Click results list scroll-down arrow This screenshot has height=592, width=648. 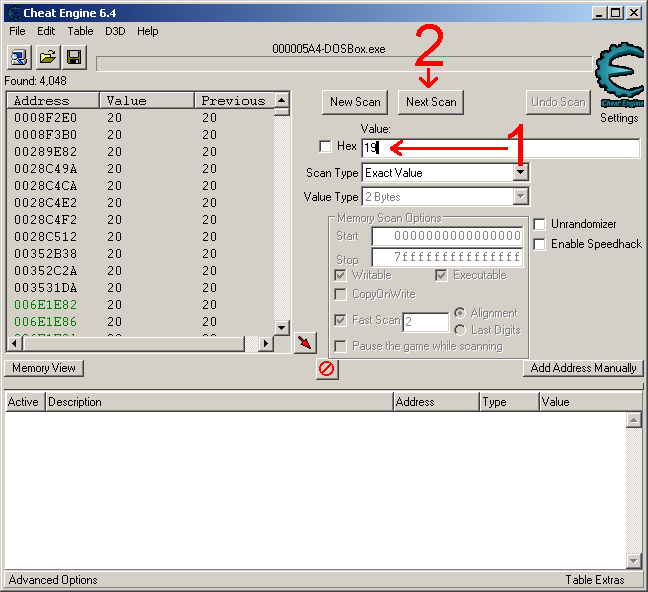281,328
